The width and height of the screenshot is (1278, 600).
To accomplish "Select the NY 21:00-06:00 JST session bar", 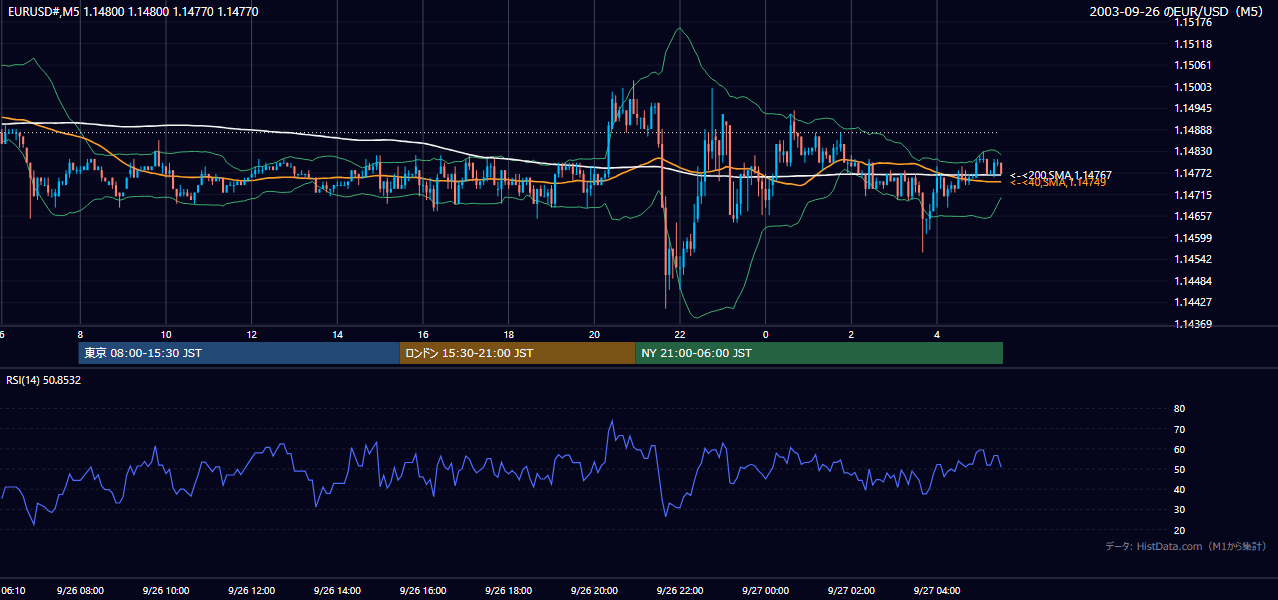I will [819, 353].
